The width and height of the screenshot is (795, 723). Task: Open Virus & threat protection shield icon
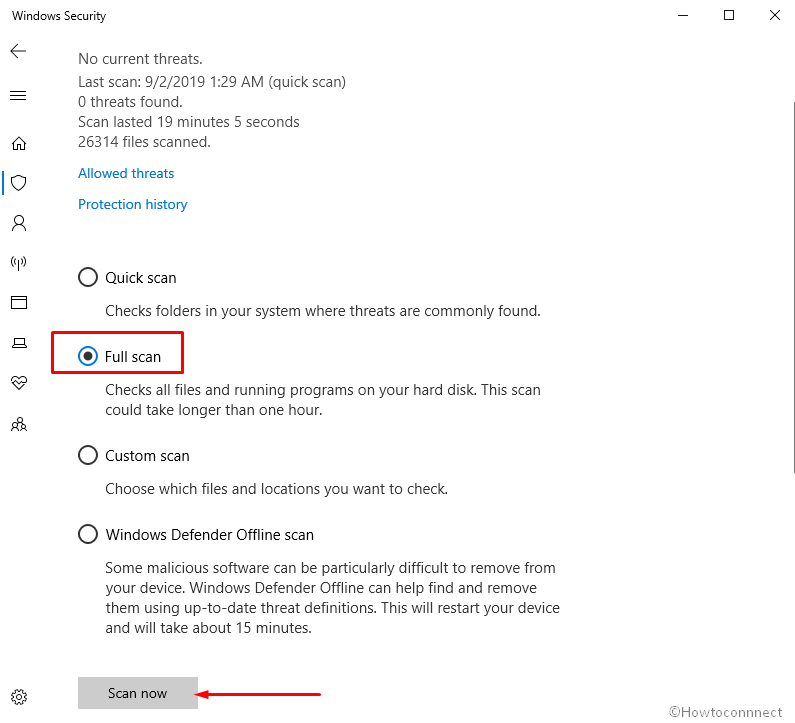pos(19,183)
